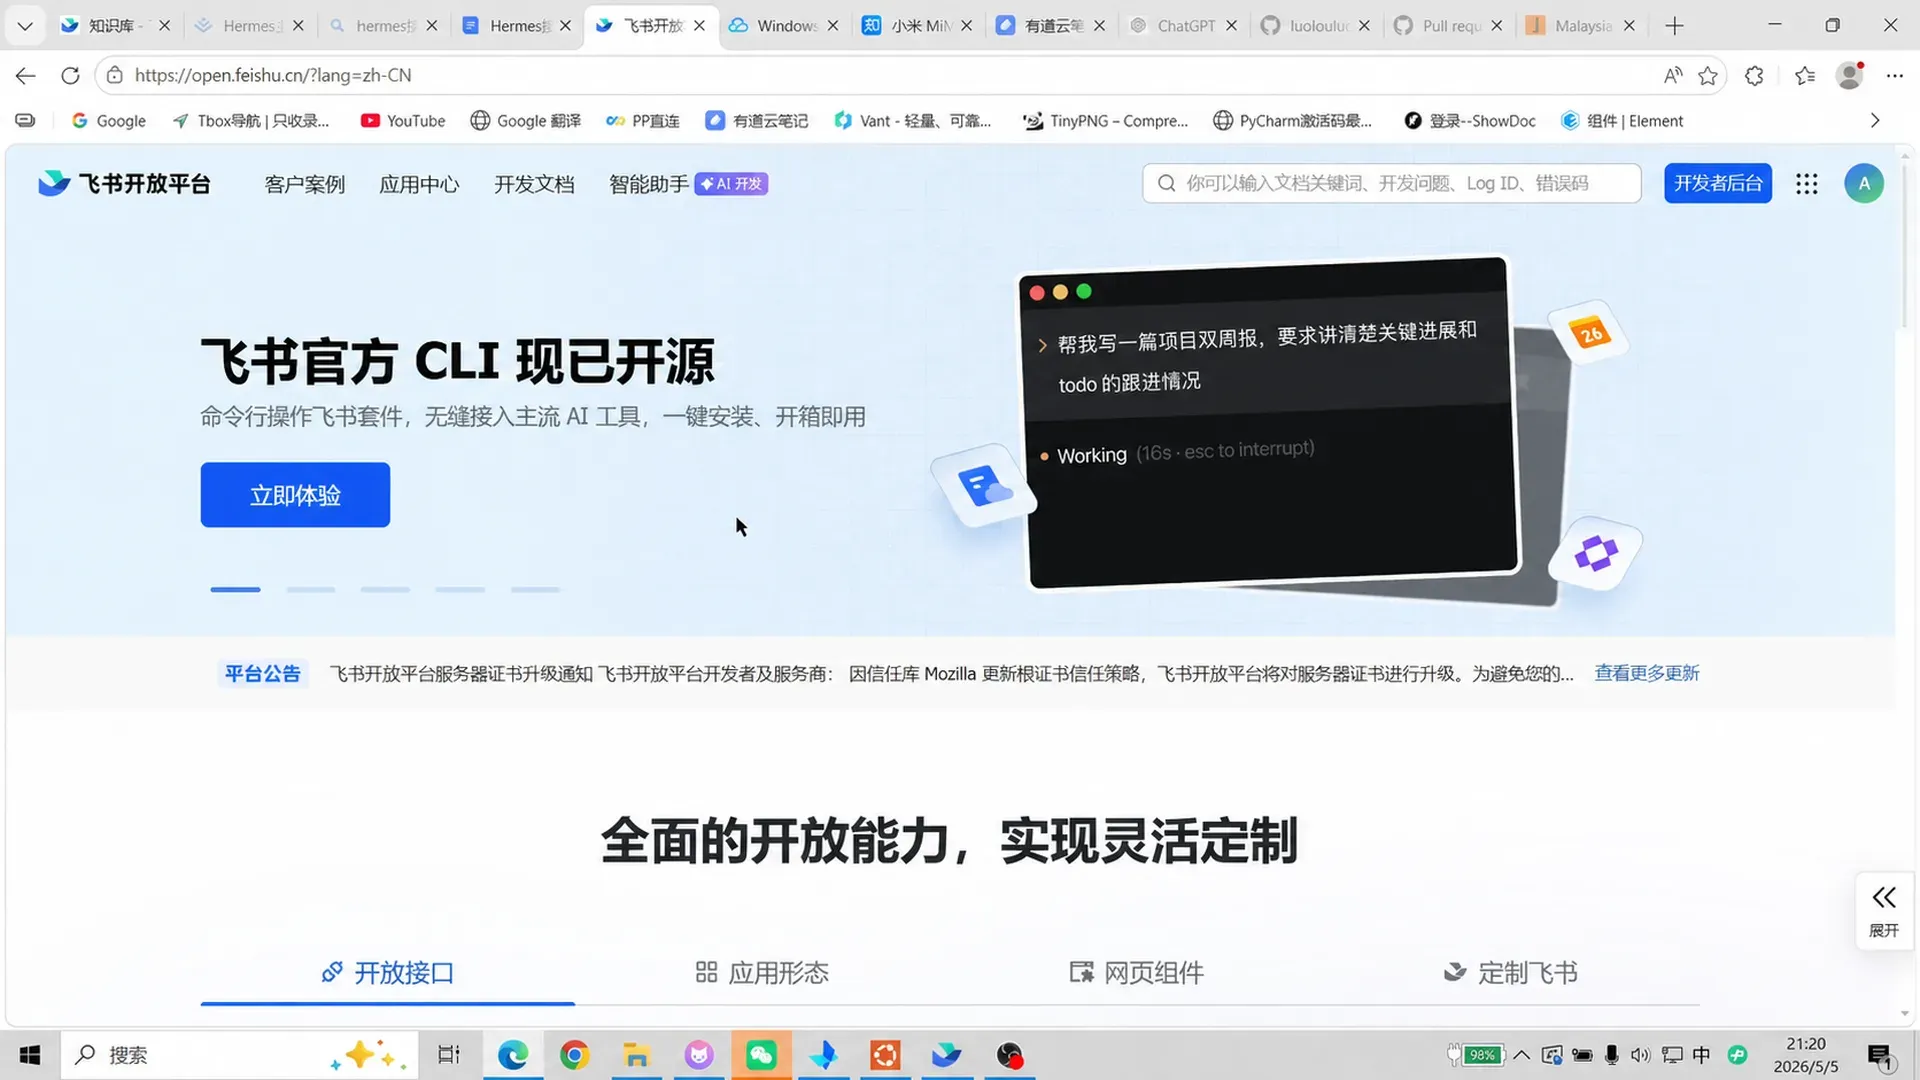Open Google Chrome from taskbar
This screenshot has width=1920, height=1080.
pyautogui.click(x=575, y=1055)
